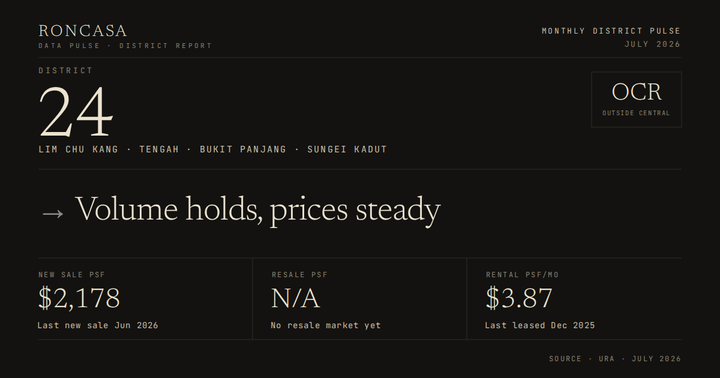Click the No resale market yet note
Screen dimensions: 720x378
326,325
